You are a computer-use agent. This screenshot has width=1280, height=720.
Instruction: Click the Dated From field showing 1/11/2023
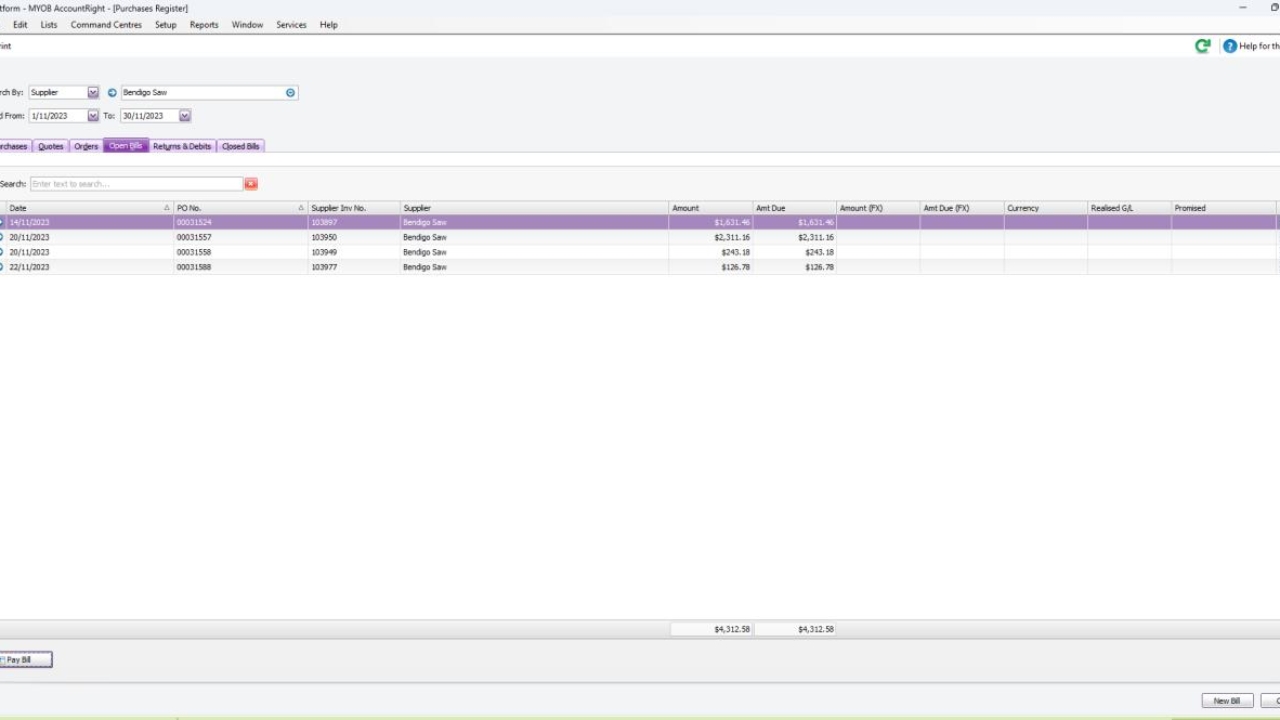pos(58,116)
